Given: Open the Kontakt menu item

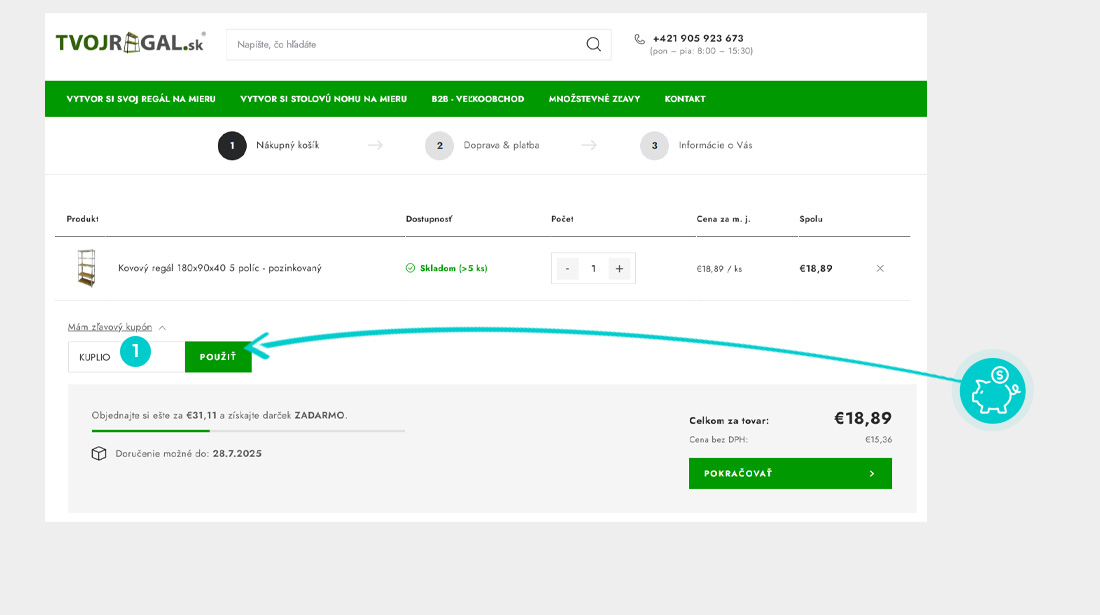Looking at the screenshot, I should 685,99.
